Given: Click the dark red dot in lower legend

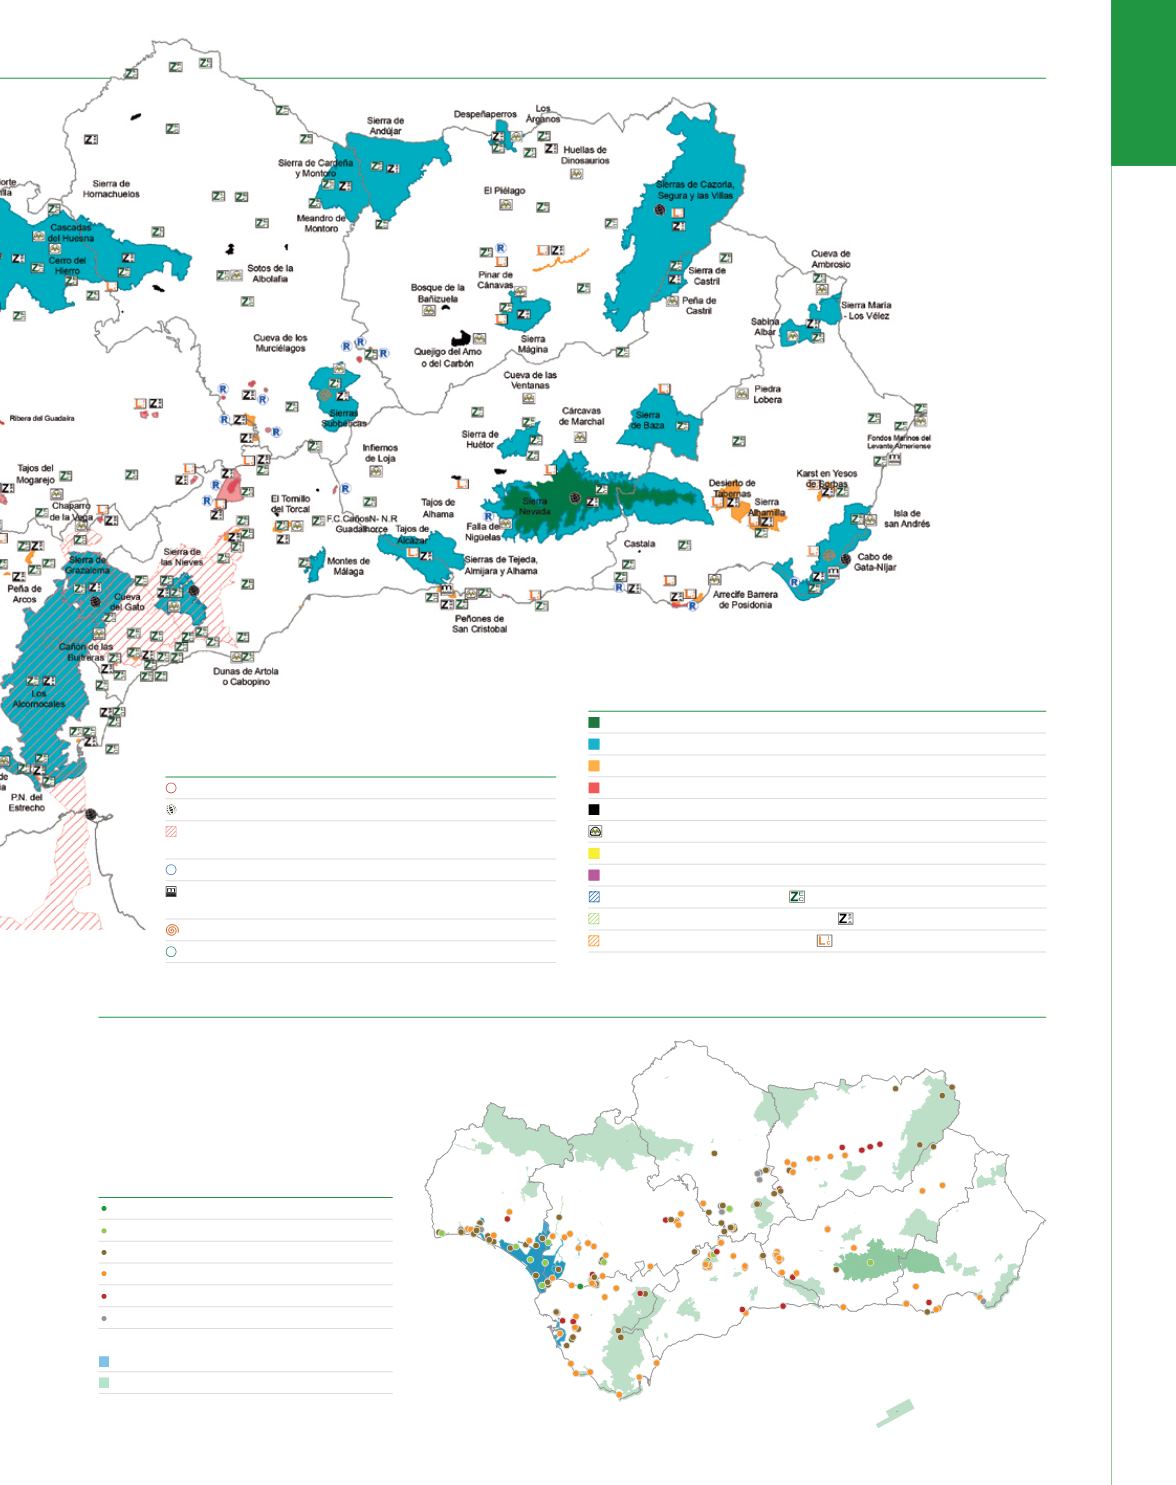Looking at the screenshot, I should [x=105, y=1296].
